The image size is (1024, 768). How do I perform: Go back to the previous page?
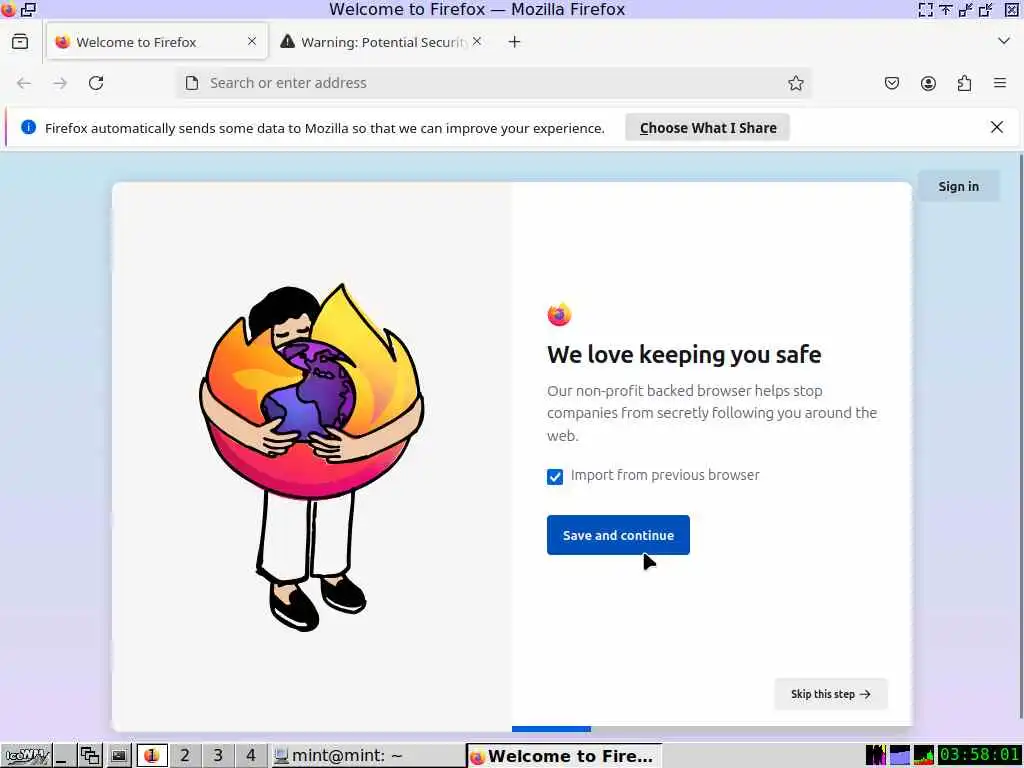[24, 83]
